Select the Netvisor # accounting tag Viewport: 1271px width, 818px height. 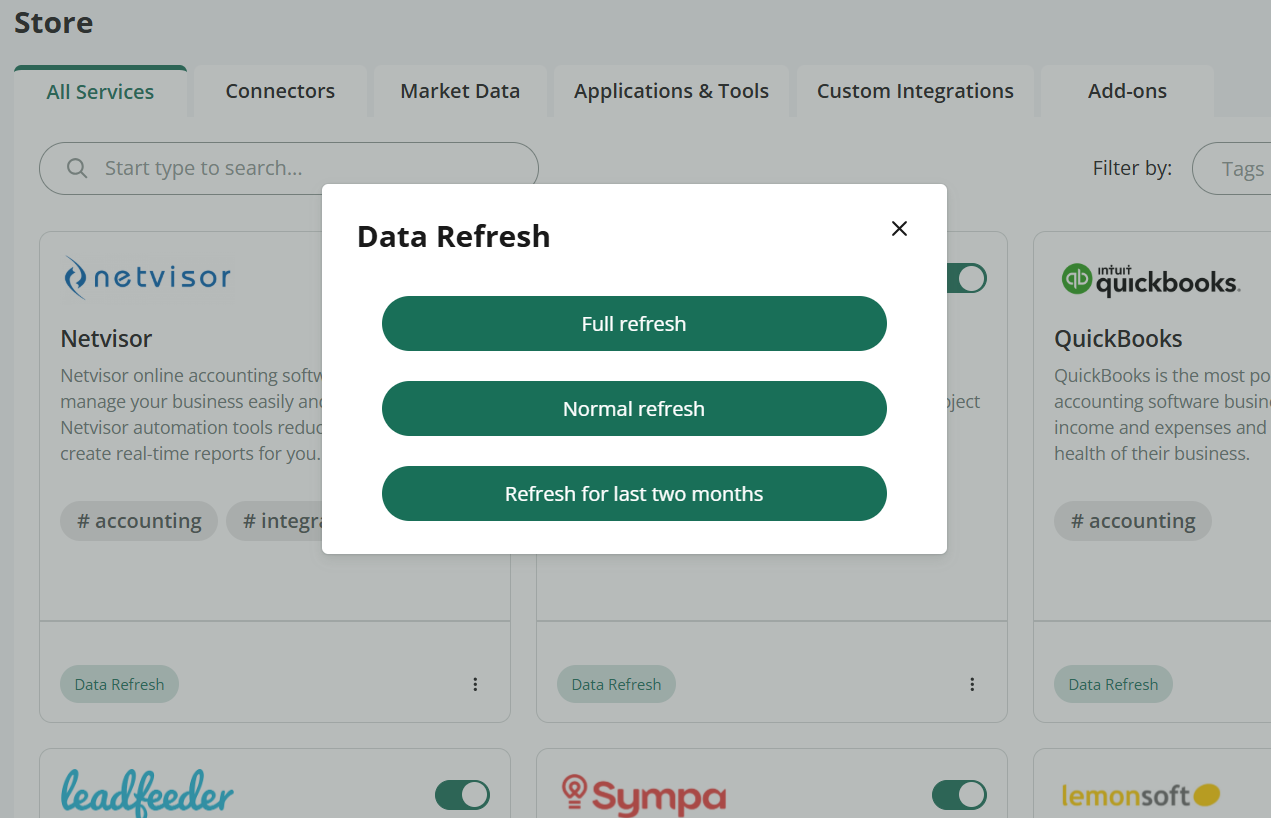[x=139, y=521]
